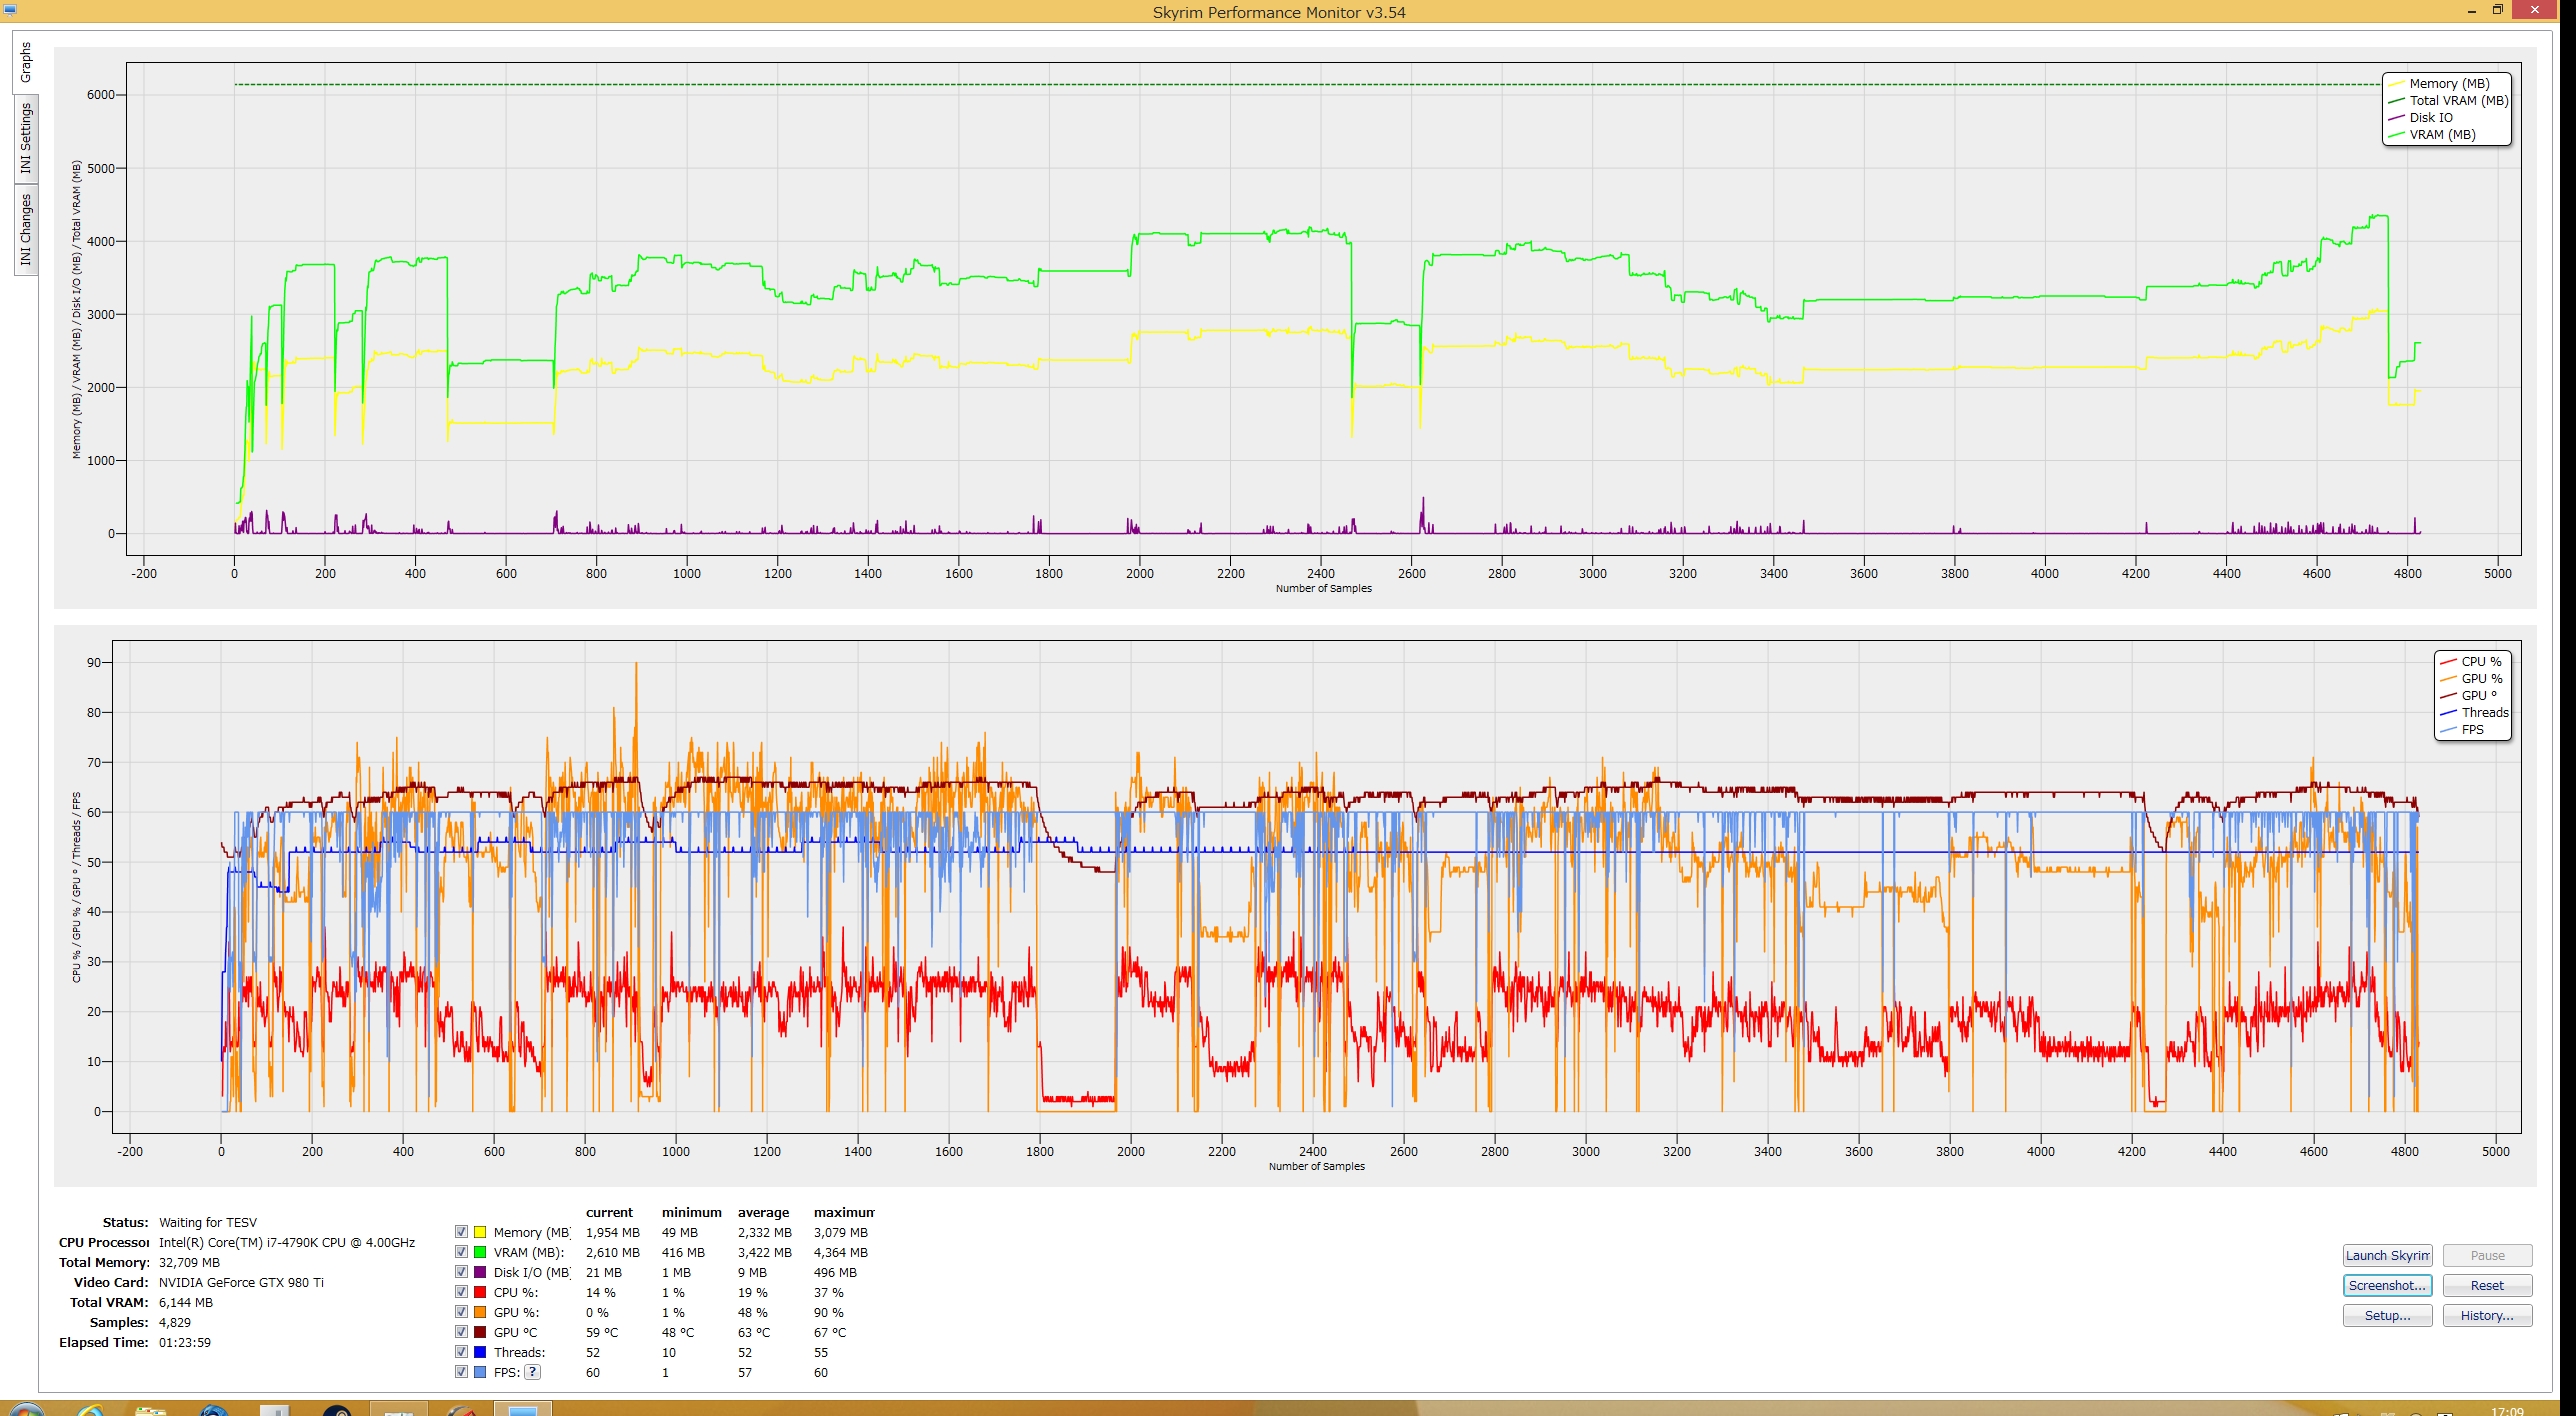Viewport: 2576px width, 1416px height.
Task: Click the bottom graph's 'Number of Samples' label
Action: point(1316,1166)
